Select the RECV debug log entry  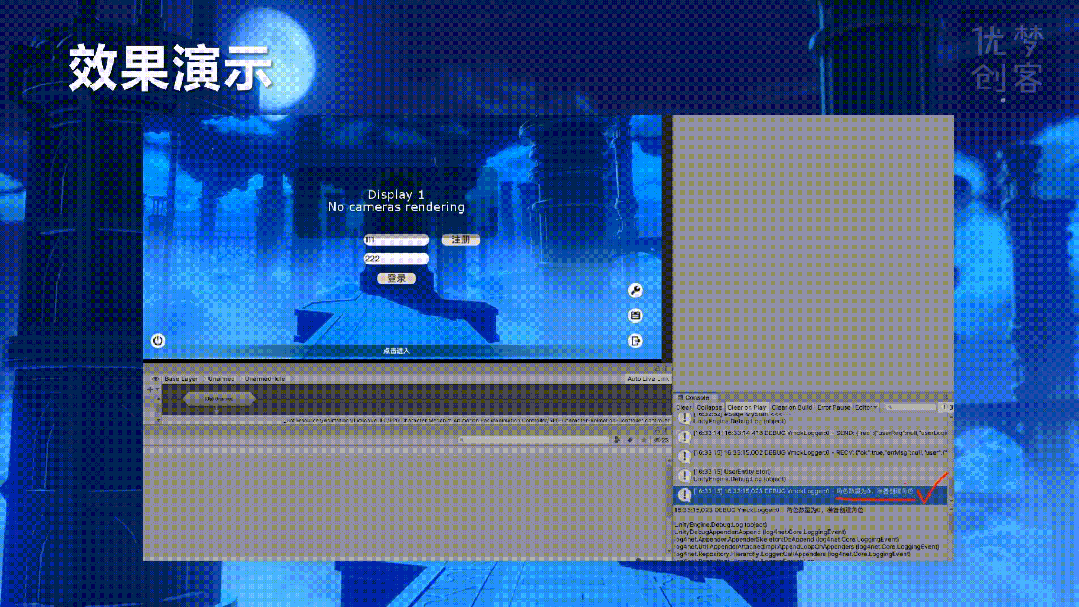tap(811, 456)
